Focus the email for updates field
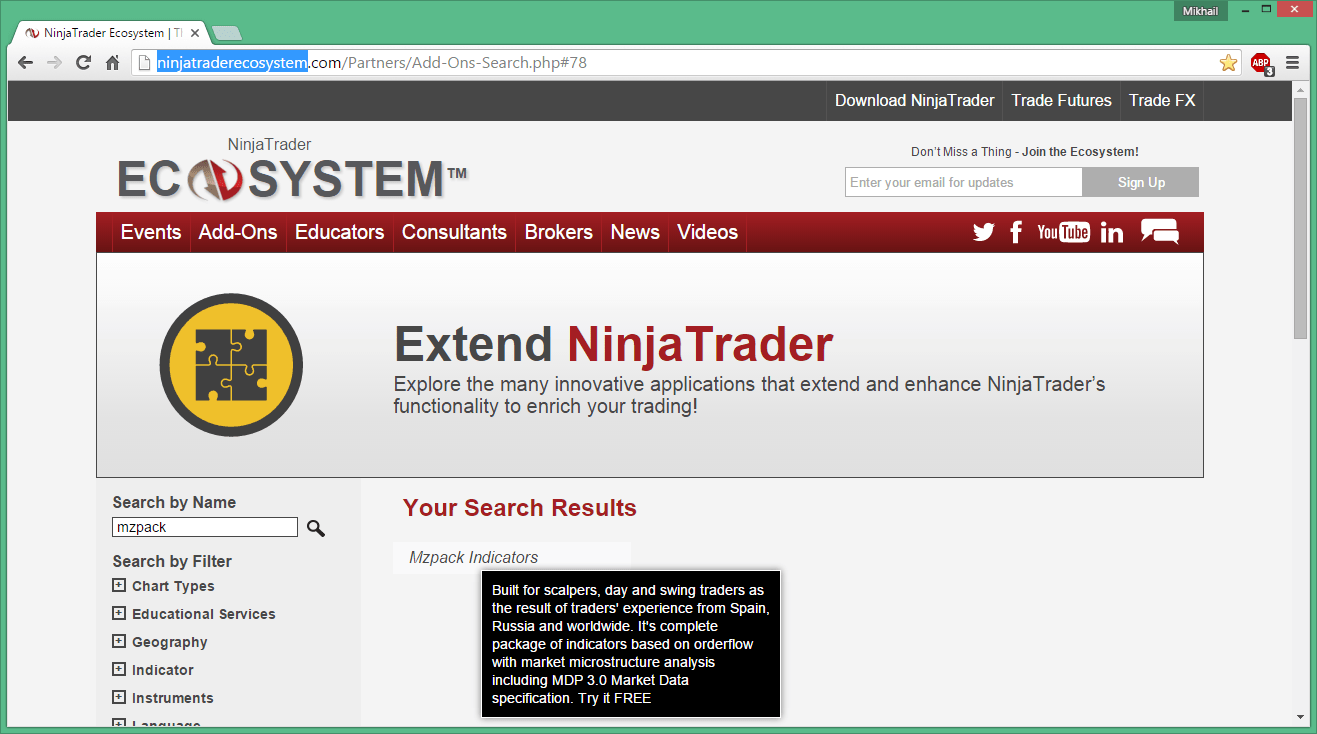Image resolution: width=1317 pixels, height=734 pixels. pos(964,182)
